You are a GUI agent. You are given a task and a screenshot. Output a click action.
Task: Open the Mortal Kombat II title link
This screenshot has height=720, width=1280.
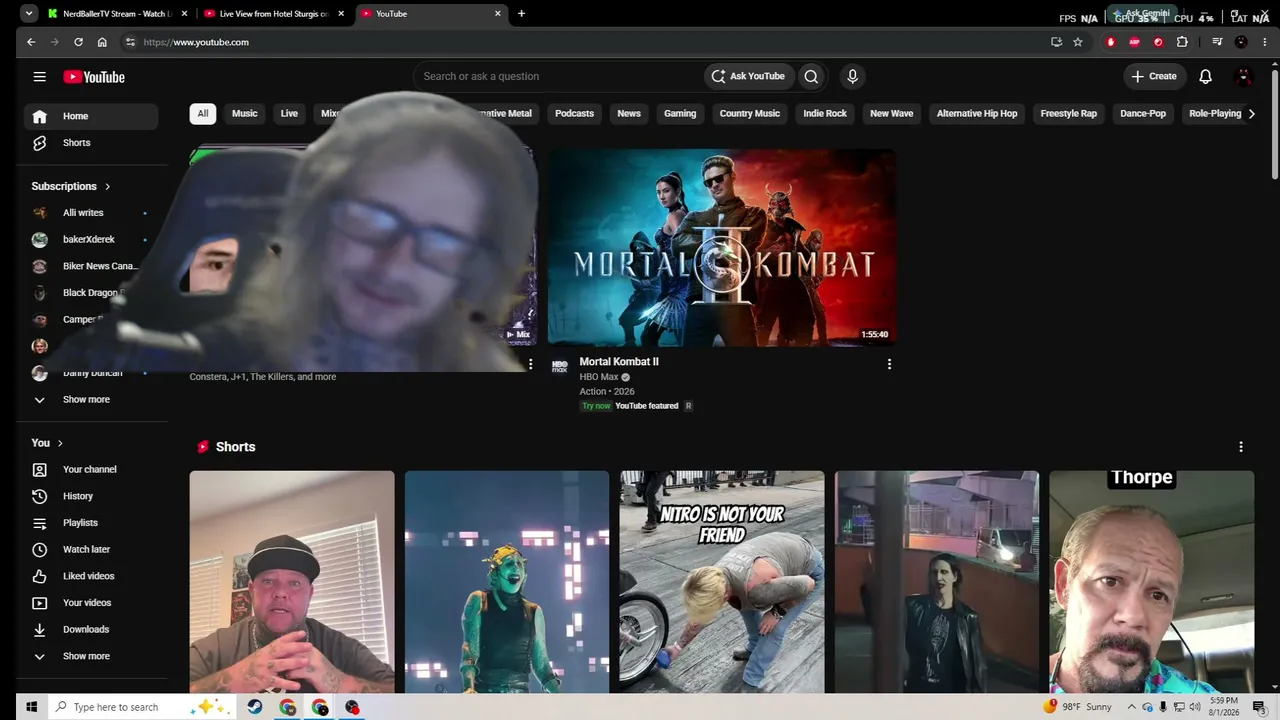pyautogui.click(x=619, y=362)
